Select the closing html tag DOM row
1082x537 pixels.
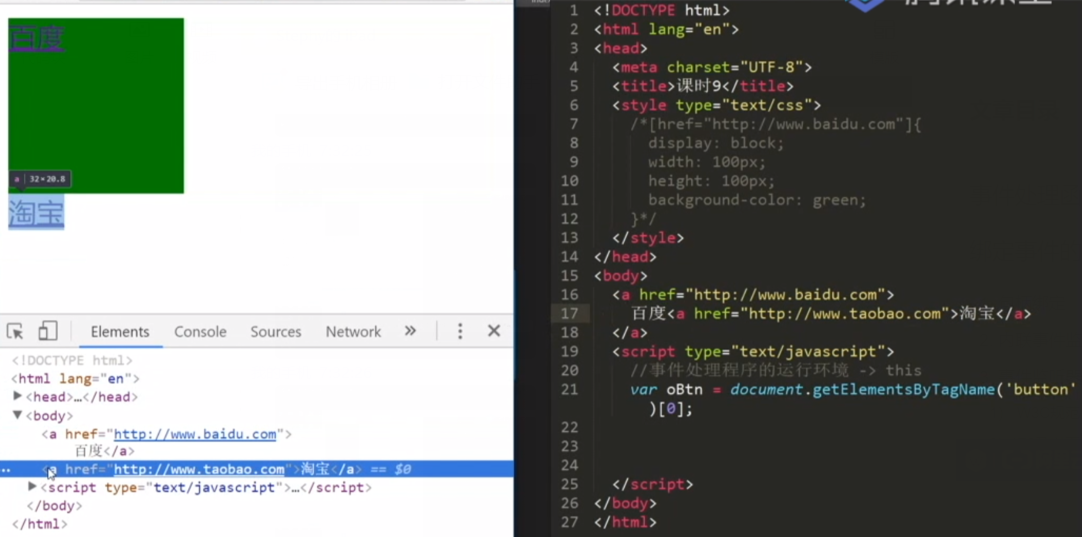39,524
